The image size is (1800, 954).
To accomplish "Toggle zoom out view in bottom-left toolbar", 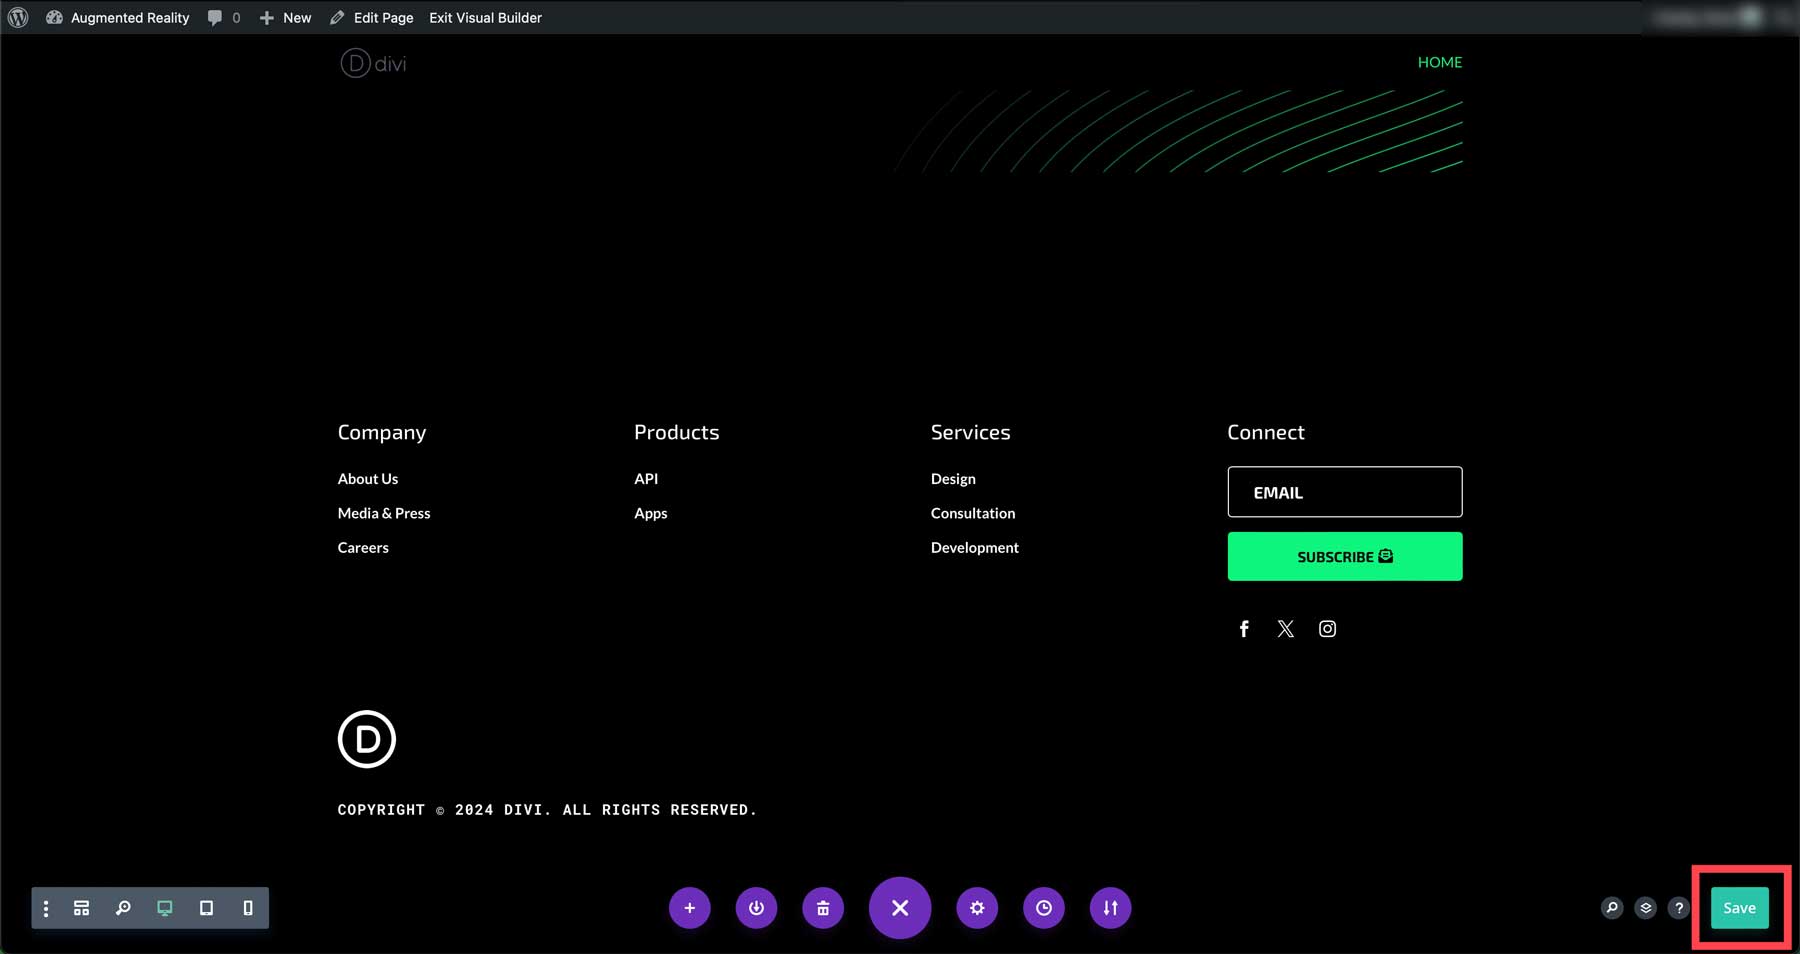I will pyautogui.click(x=123, y=908).
